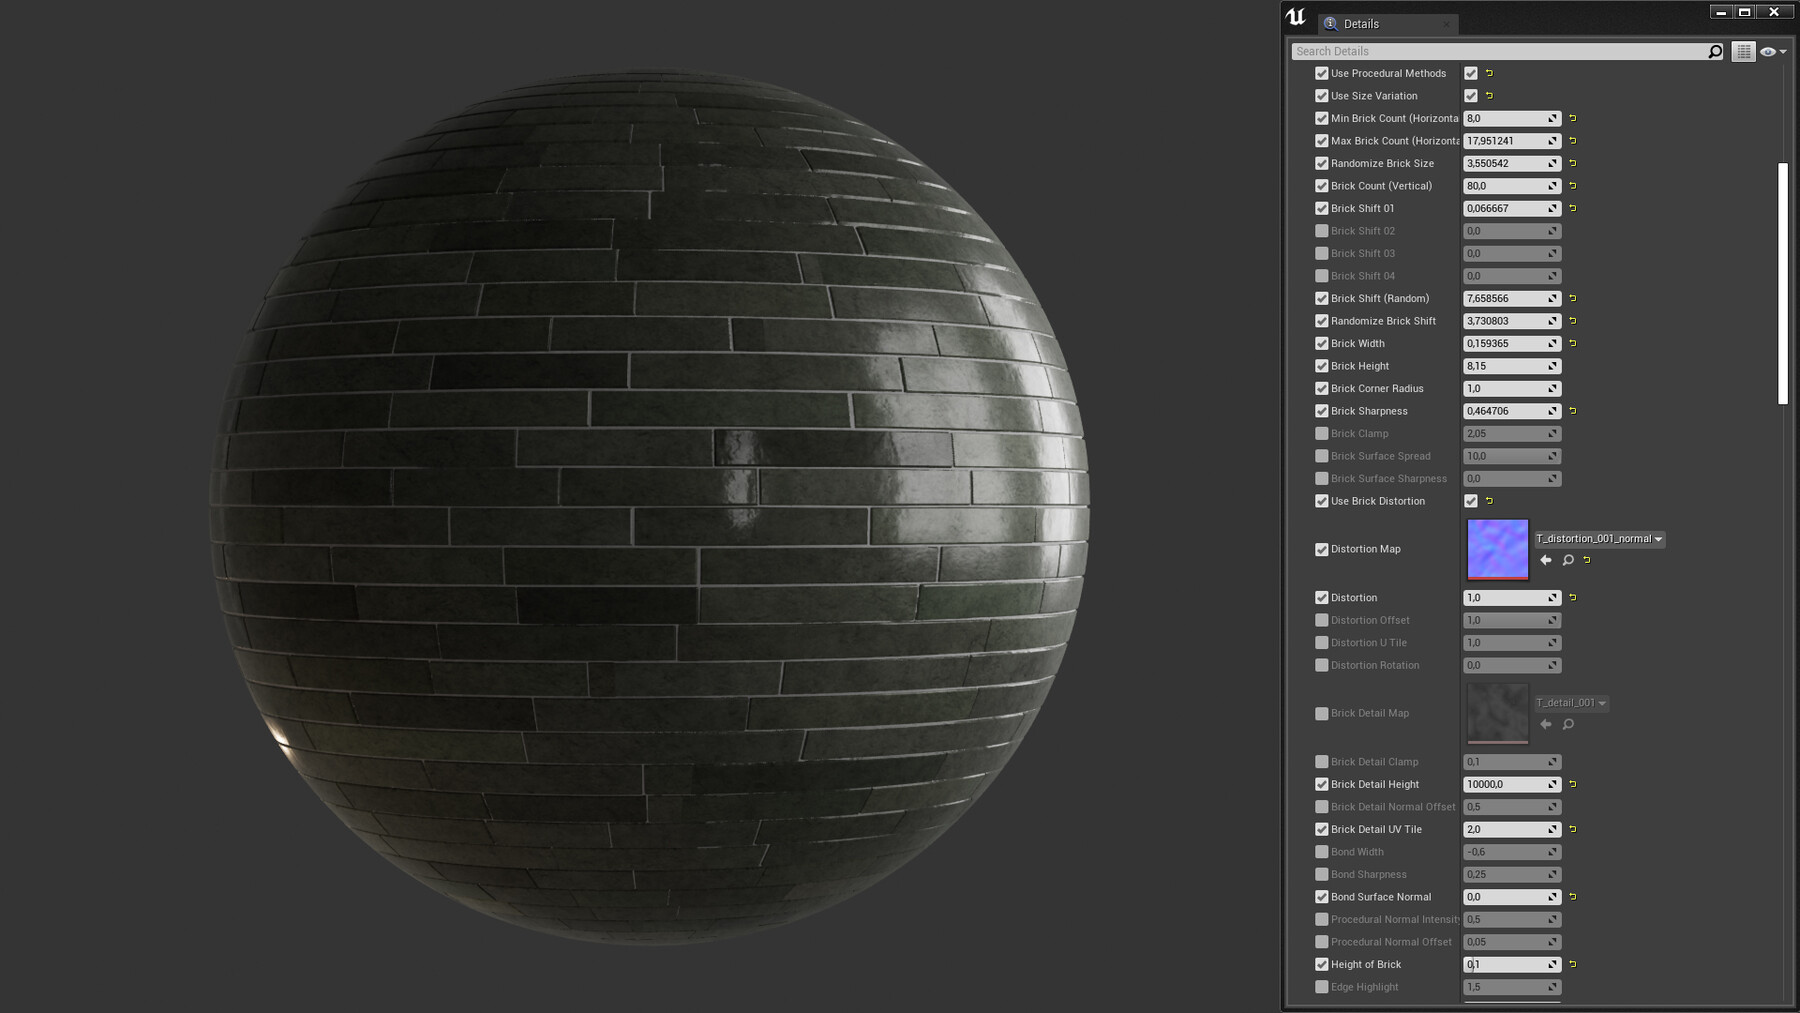Reset Min Brick Count to default value
The image size is (1800, 1013).
(x=1573, y=118)
